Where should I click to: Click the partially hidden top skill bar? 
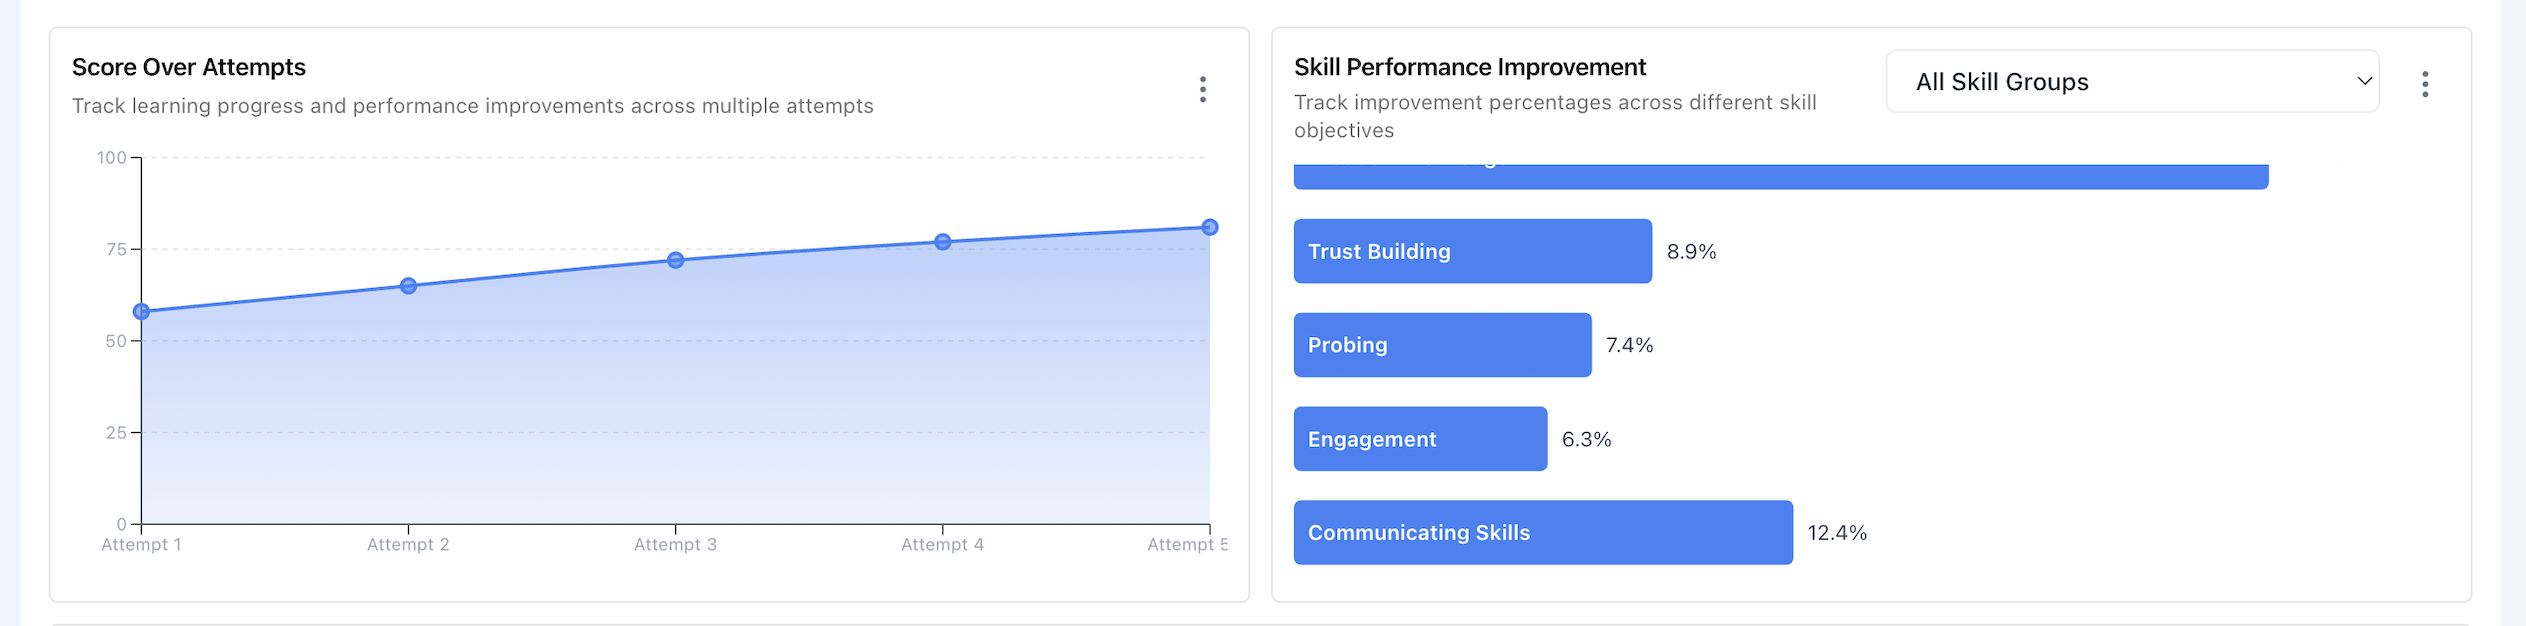(x=1780, y=177)
